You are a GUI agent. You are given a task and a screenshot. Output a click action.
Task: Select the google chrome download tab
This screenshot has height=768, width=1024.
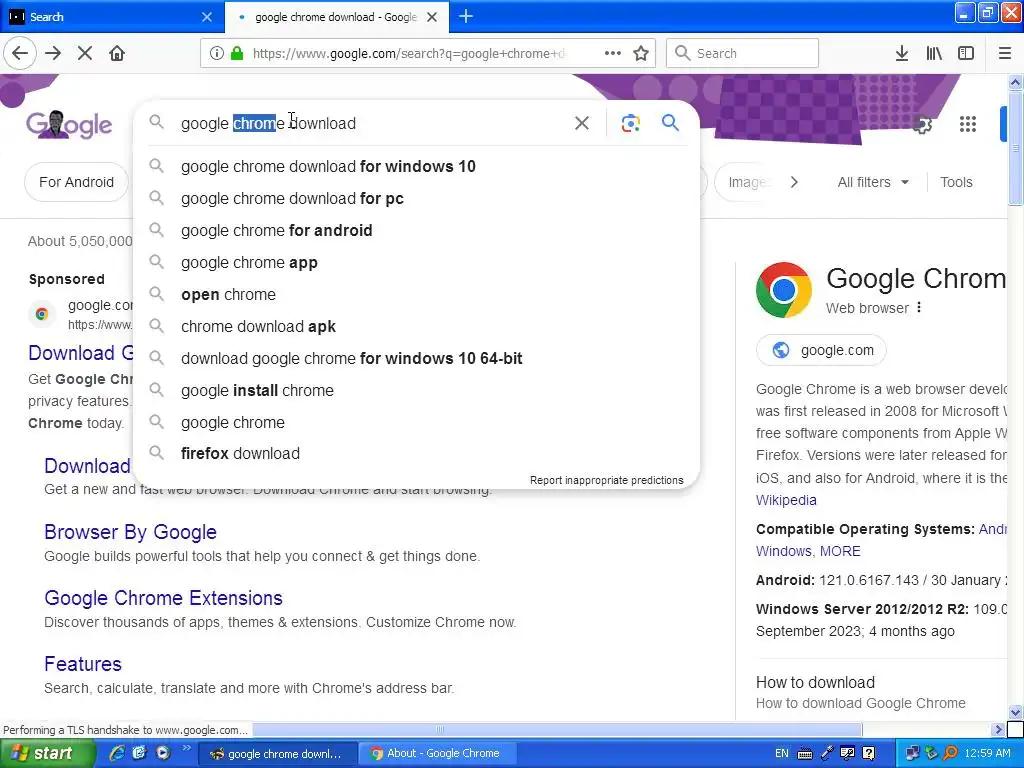336,17
